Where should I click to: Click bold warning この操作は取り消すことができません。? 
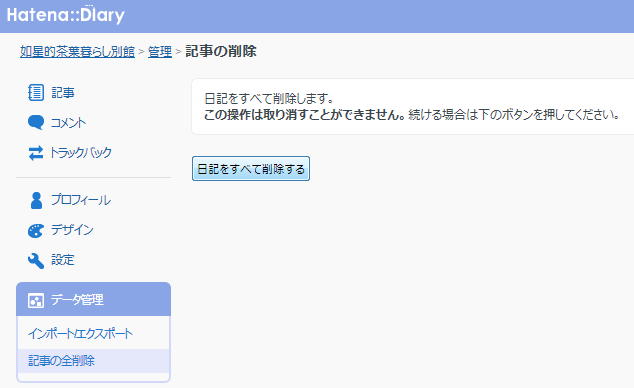pyautogui.click(x=305, y=115)
